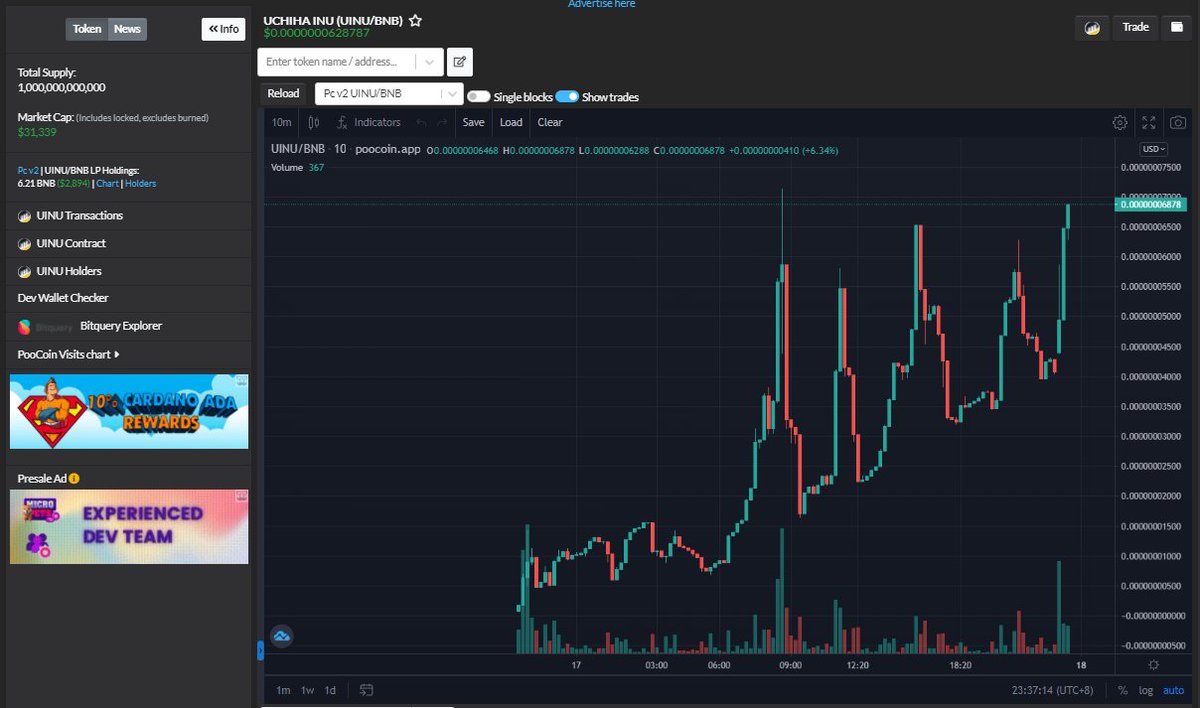The image size is (1200, 708).
Task: Select the 1w date range
Action: pyautogui.click(x=308, y=690)
